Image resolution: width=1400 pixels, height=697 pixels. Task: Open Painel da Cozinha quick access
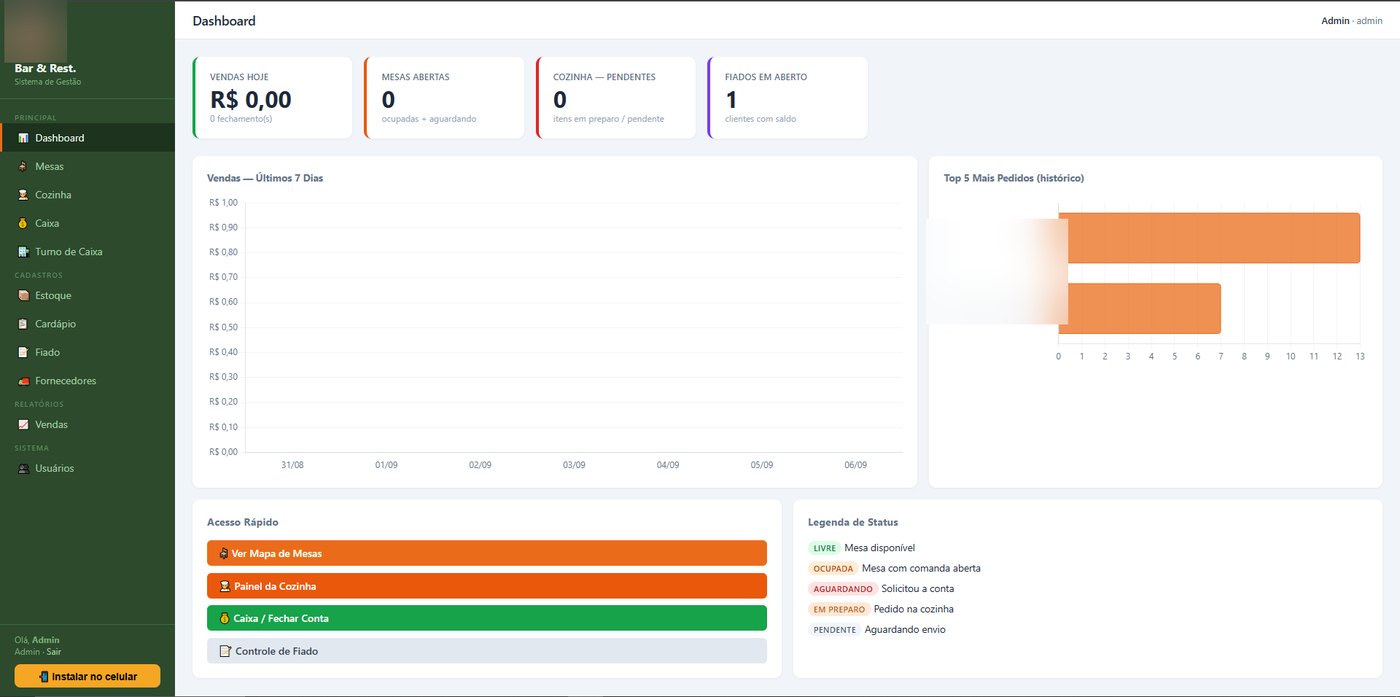(x=487, y=586)
